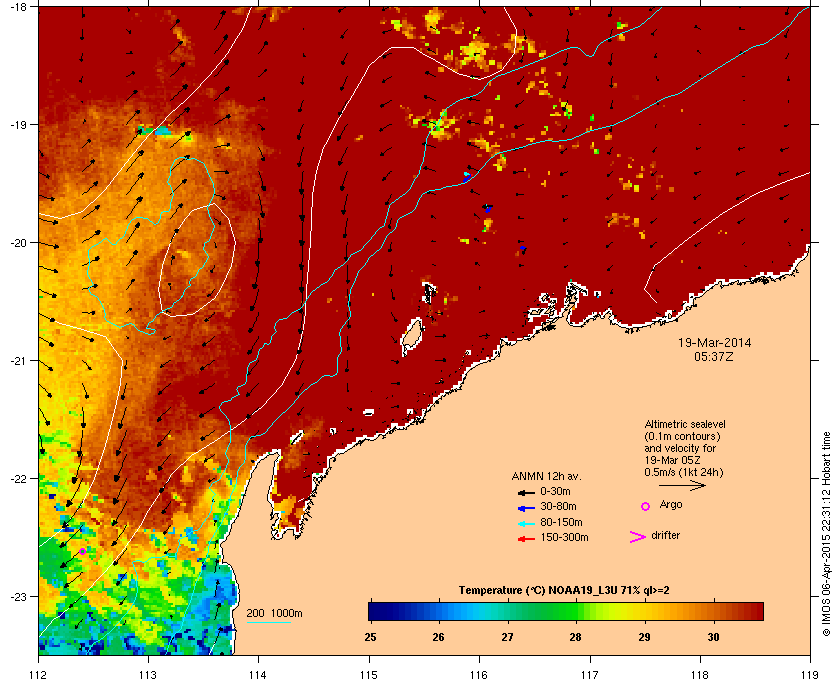The height and width of the screenshot is (680, 840).
Task: Click the longitude axis label 113
Action: click(148, 675)
